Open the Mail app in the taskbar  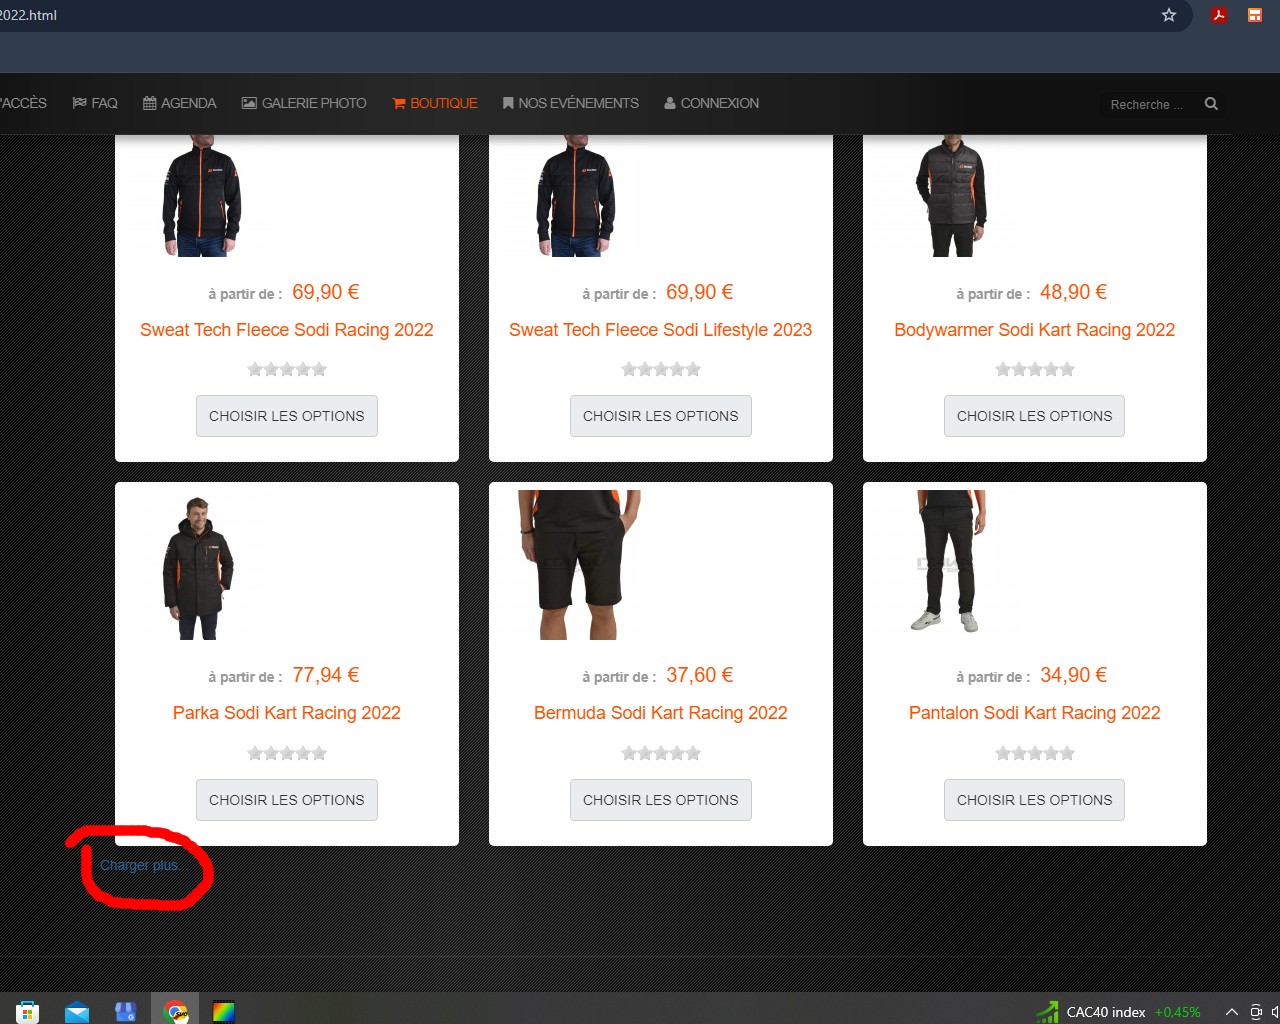click(76, 1011)
